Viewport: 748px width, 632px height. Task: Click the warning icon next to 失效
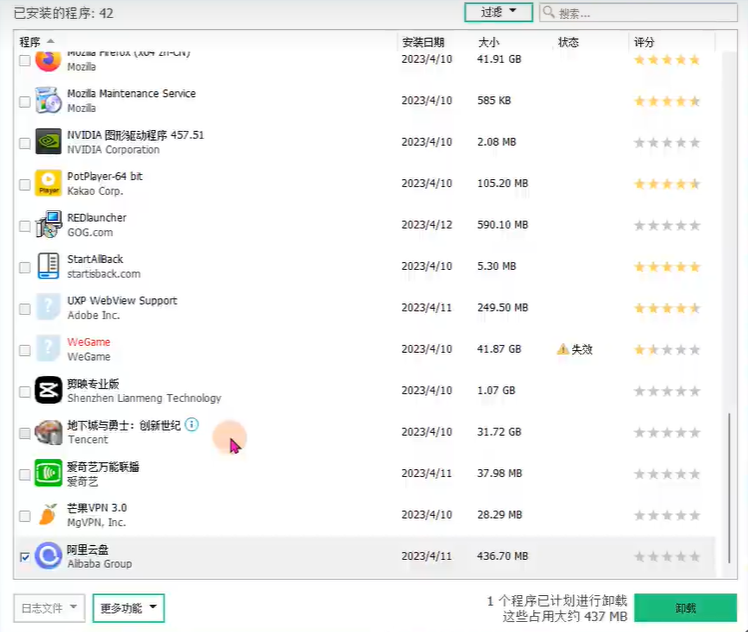[563, 349]
